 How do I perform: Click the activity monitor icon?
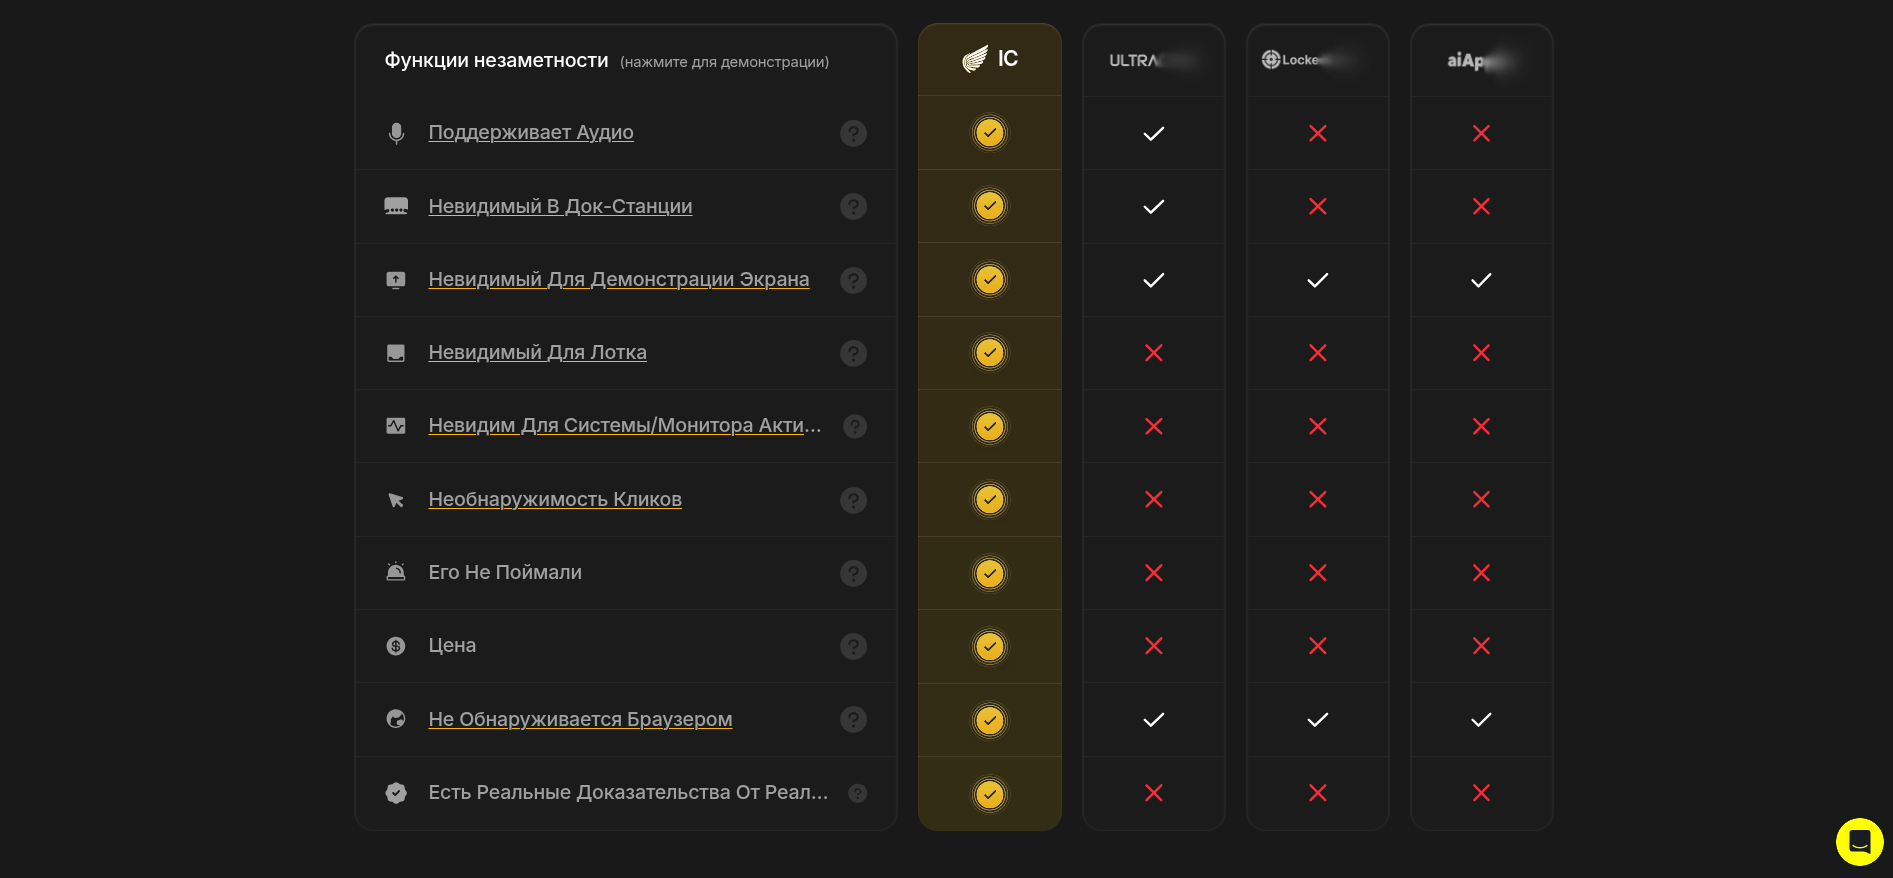[396, 426]
